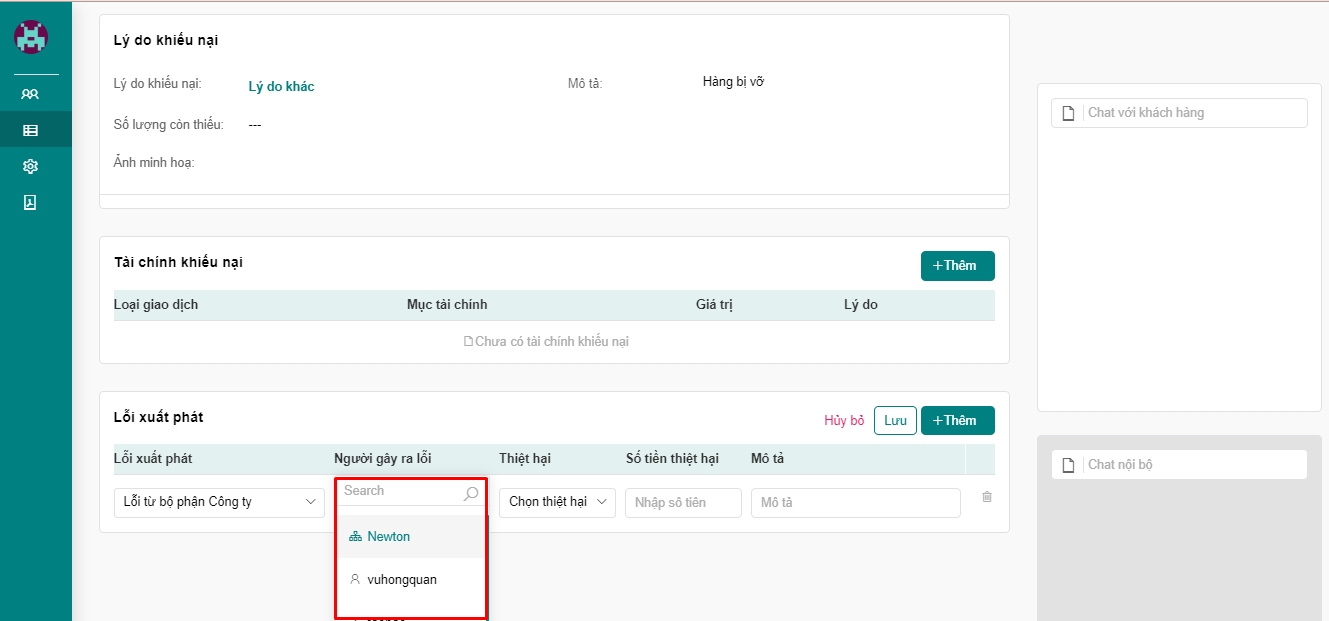The image size is (1329, 621).
Task: Click document icon in internal chat
Action: 1068,465
